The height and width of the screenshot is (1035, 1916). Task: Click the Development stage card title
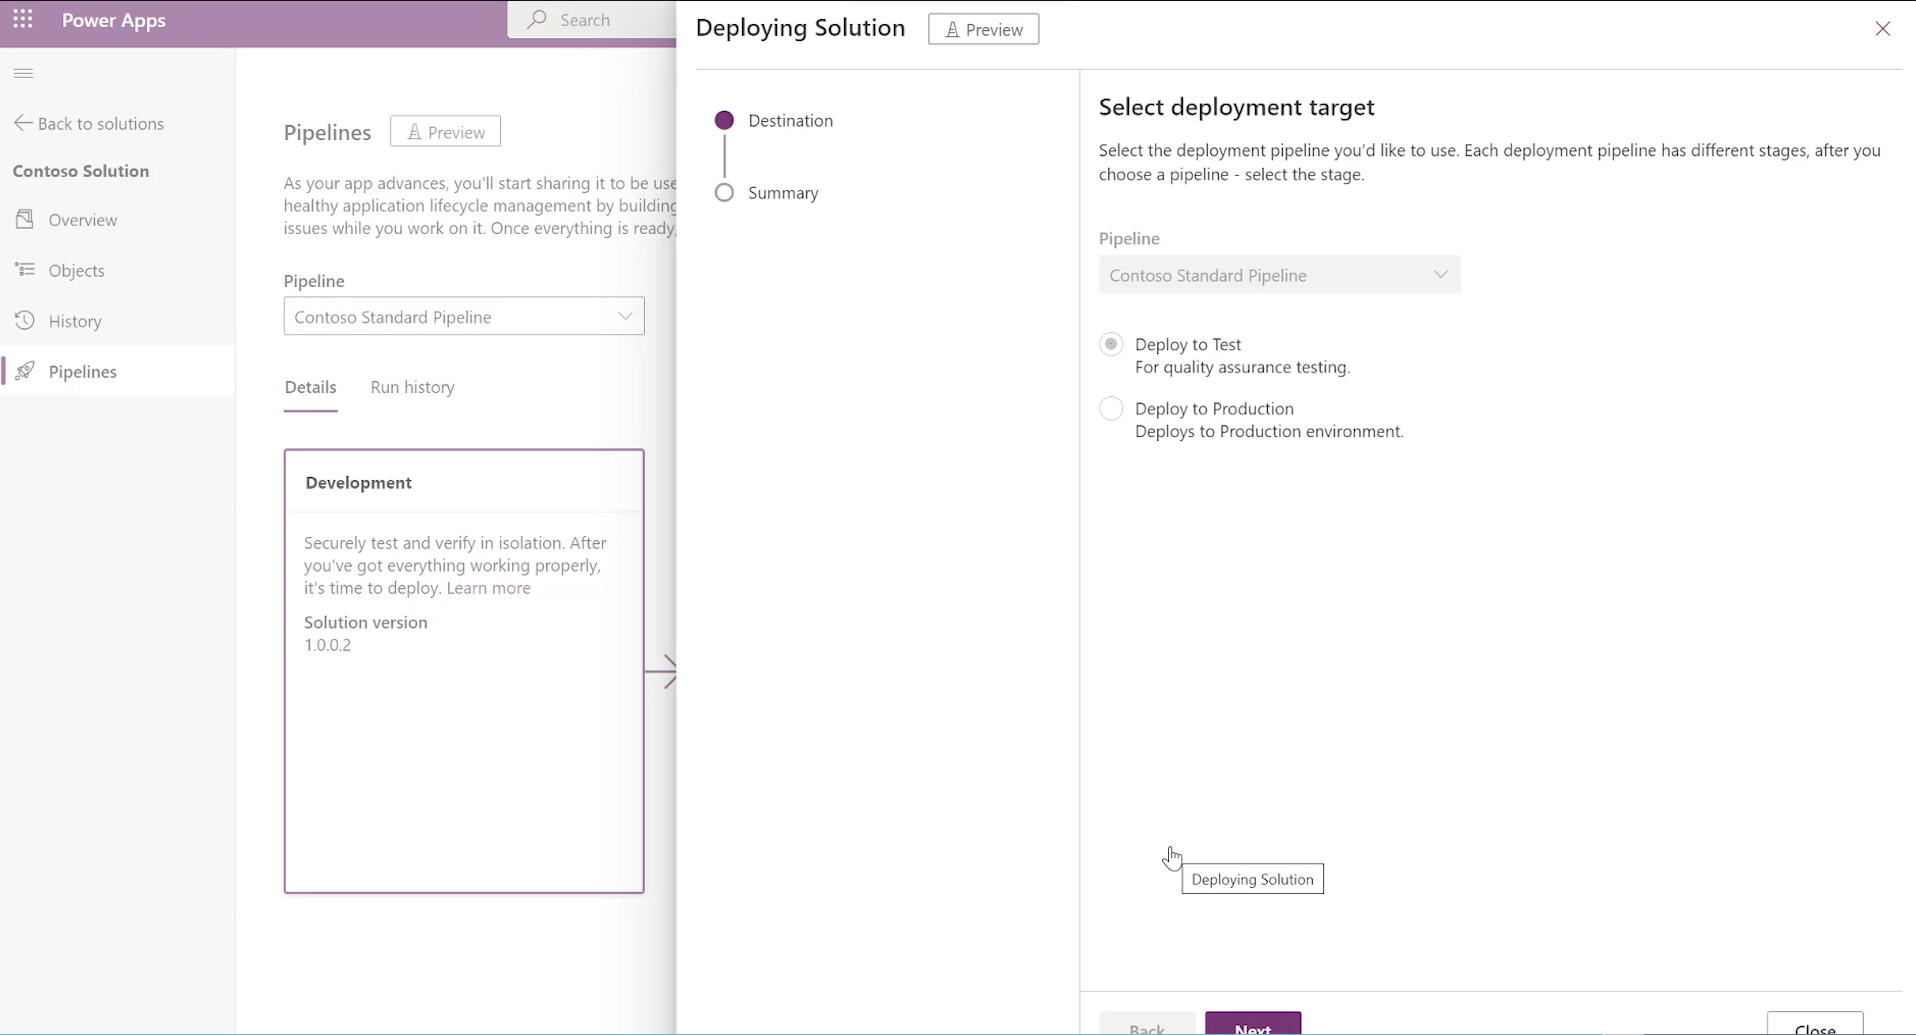[x=358, y=482]
